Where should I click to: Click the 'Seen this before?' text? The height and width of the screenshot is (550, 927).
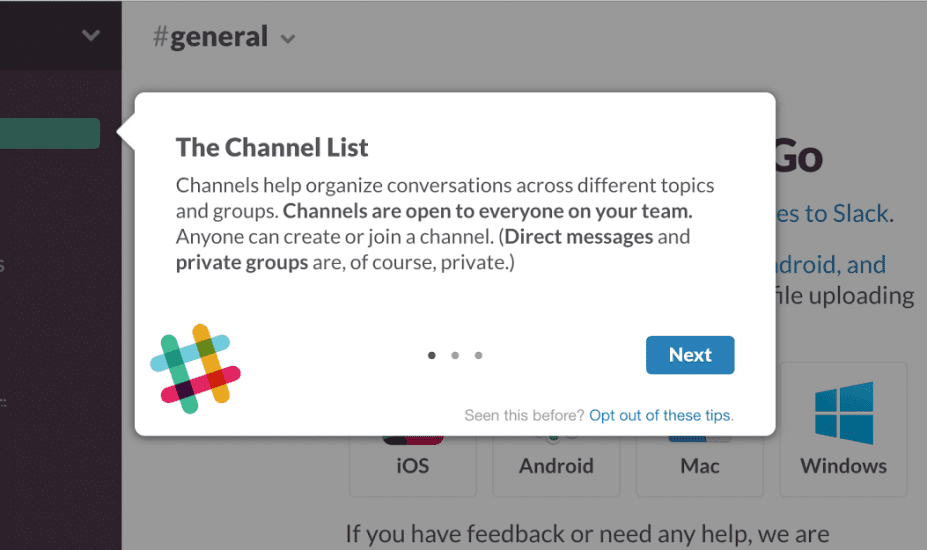(x=524, y=415)
